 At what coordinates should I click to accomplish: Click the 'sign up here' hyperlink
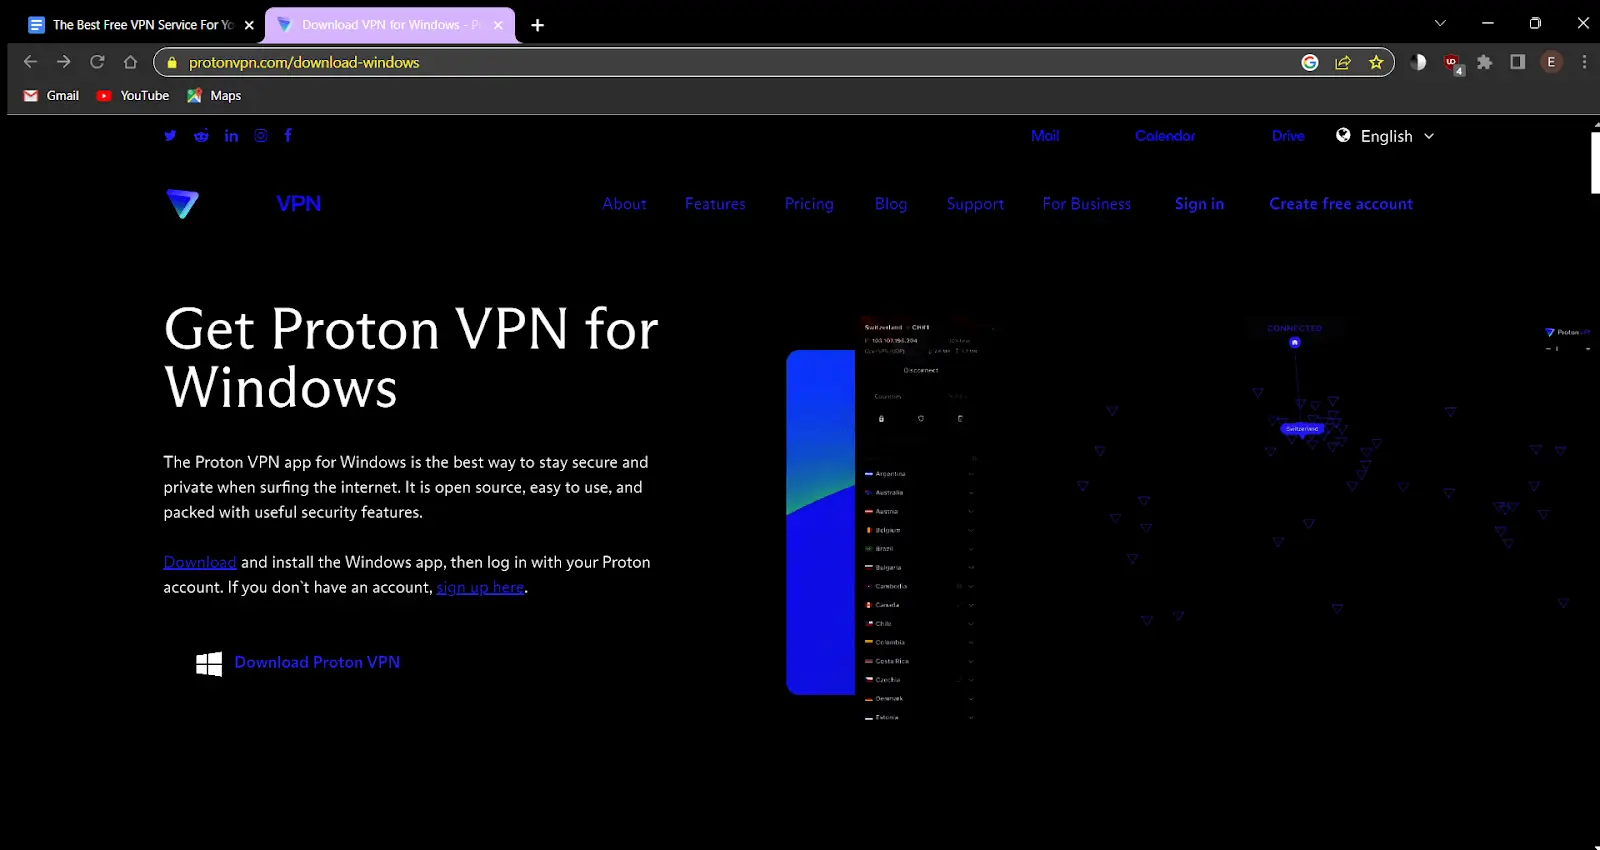click(480, 588)
